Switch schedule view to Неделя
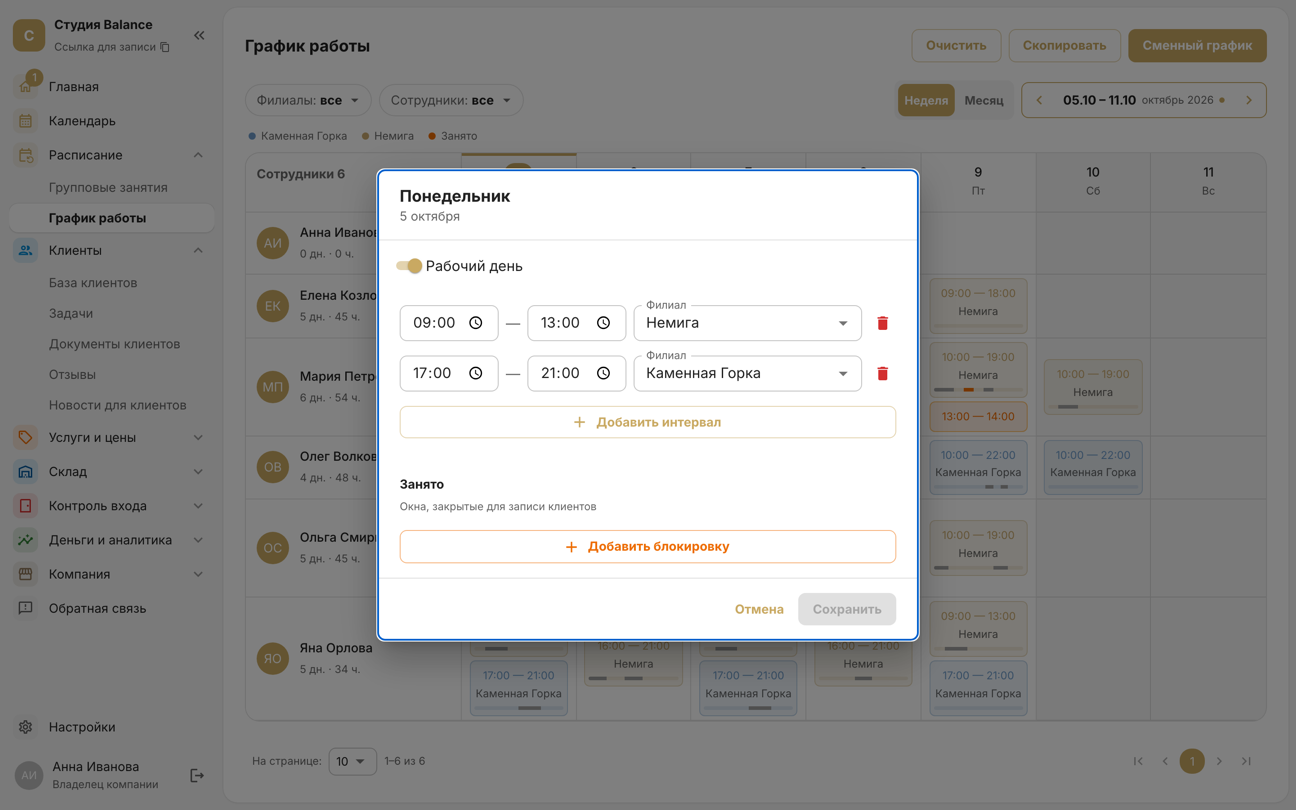The width and height of the screenshot is (1296, 810). [926, 100]
